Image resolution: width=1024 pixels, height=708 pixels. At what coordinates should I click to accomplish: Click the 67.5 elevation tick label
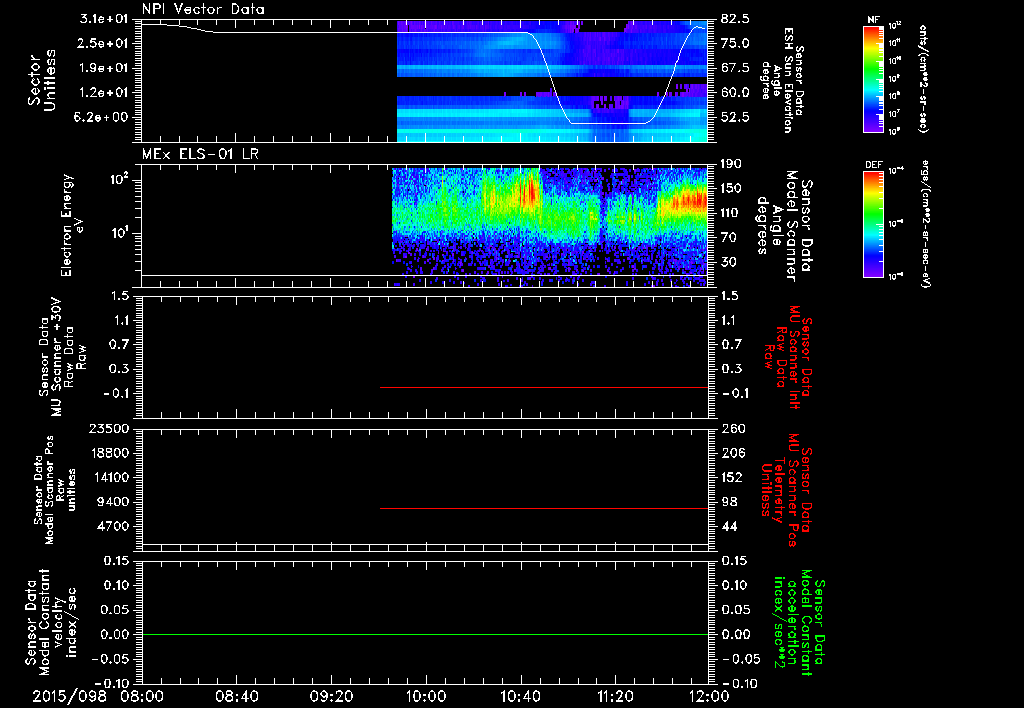point(735,68)
